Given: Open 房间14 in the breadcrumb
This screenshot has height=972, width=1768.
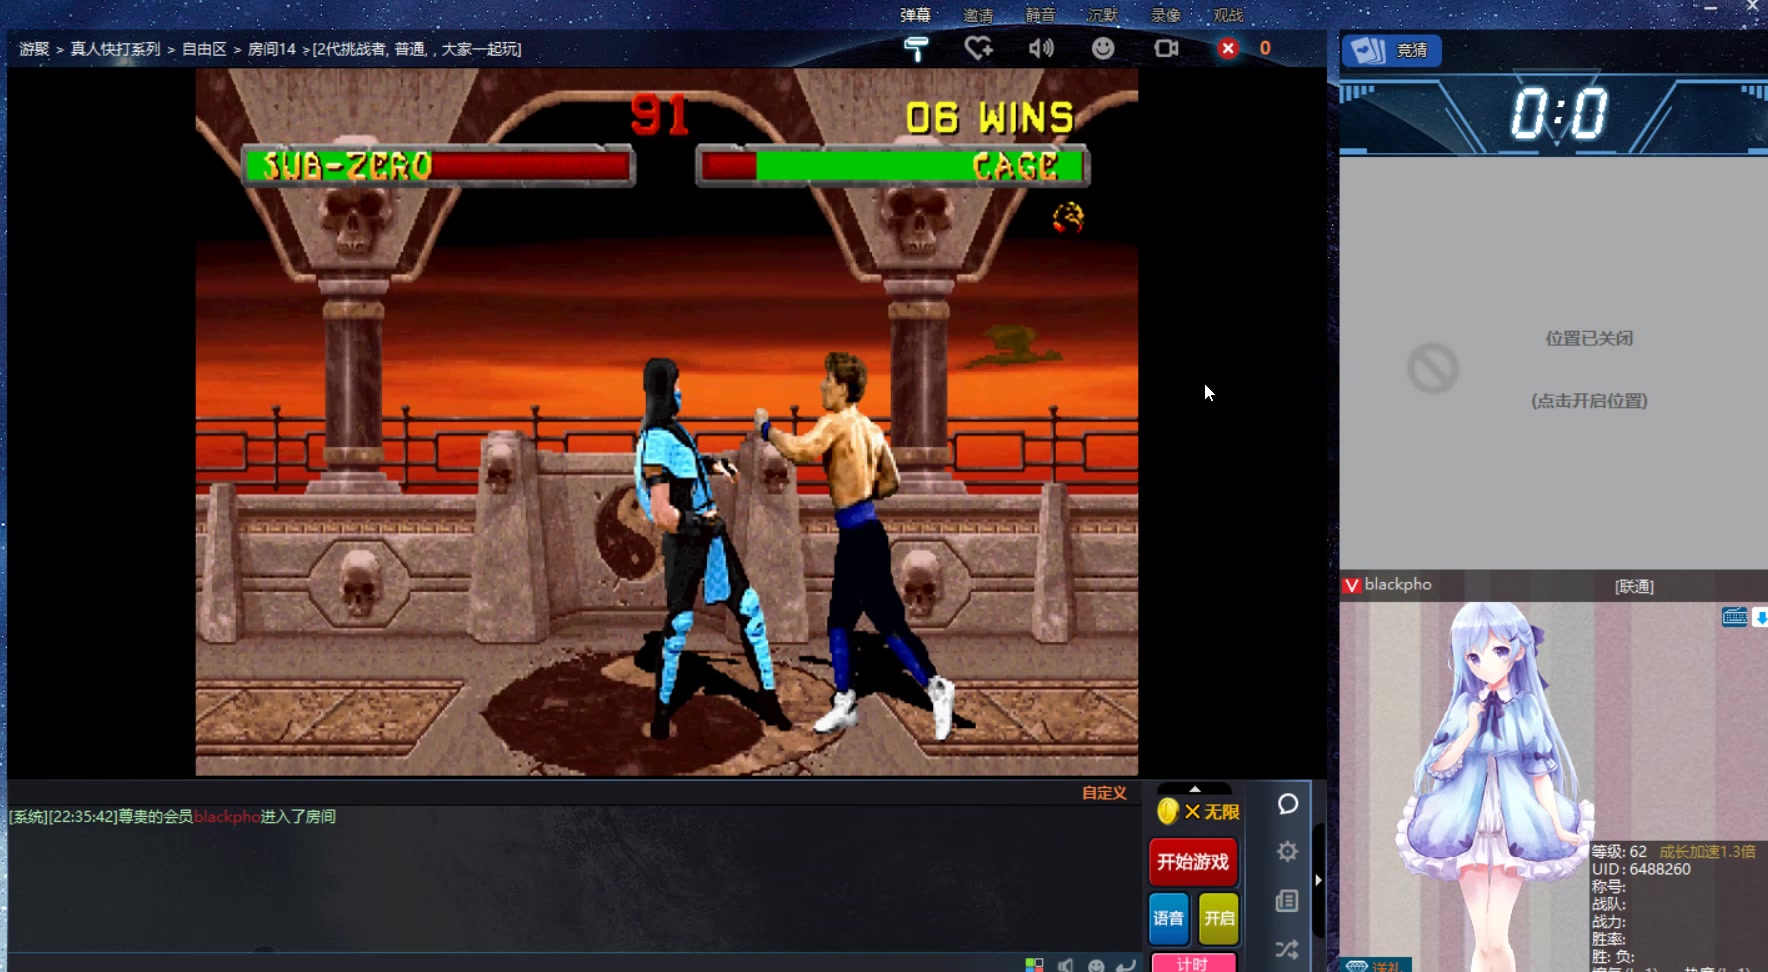Looking at the screenshot, I should 272,49.
